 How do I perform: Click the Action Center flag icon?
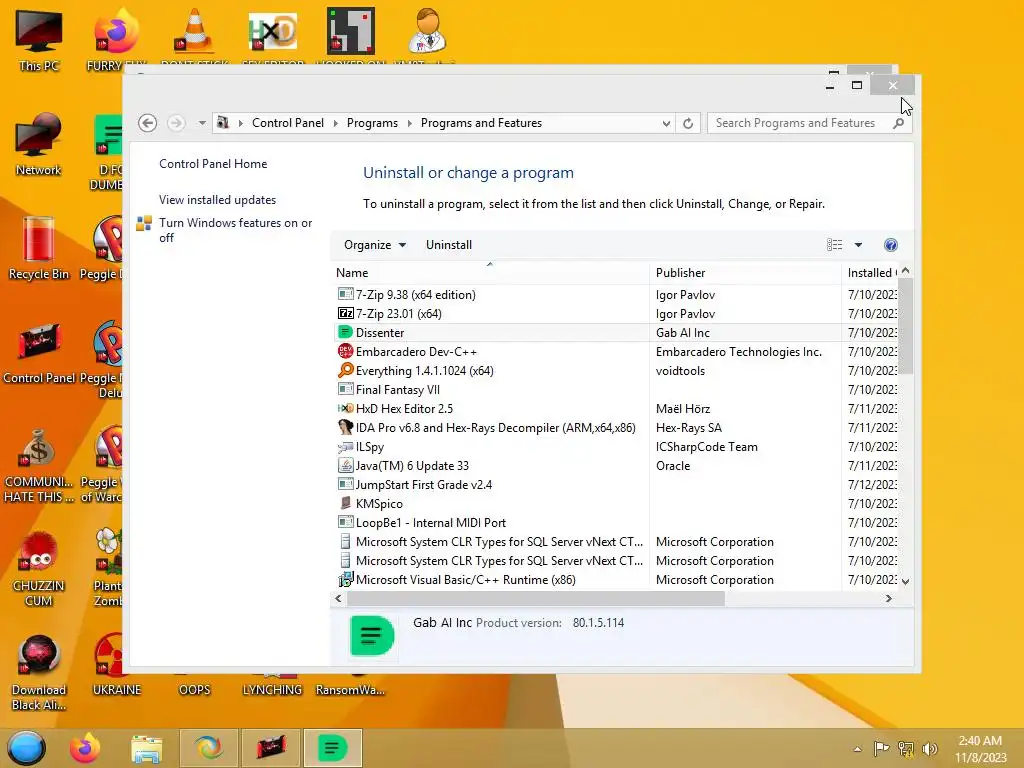(x=881, y=749)
